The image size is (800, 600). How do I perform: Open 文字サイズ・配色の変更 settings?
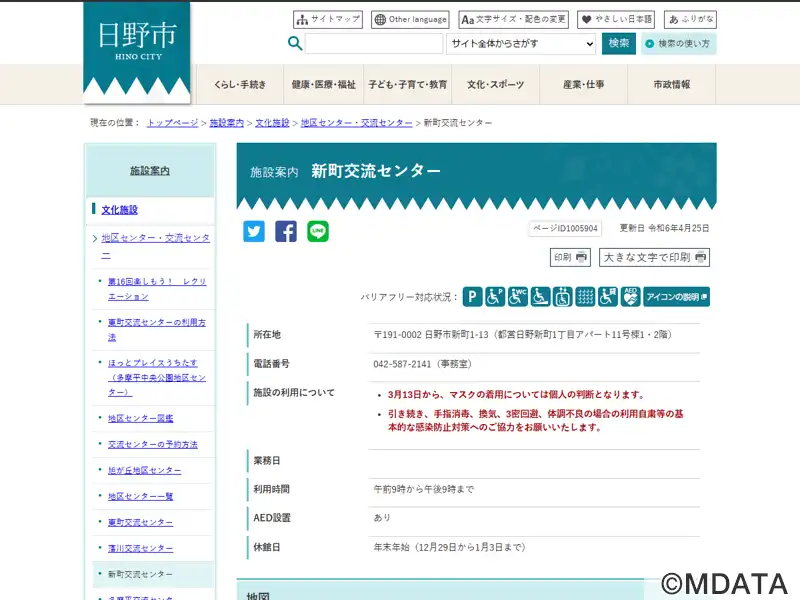coord(514,19)
